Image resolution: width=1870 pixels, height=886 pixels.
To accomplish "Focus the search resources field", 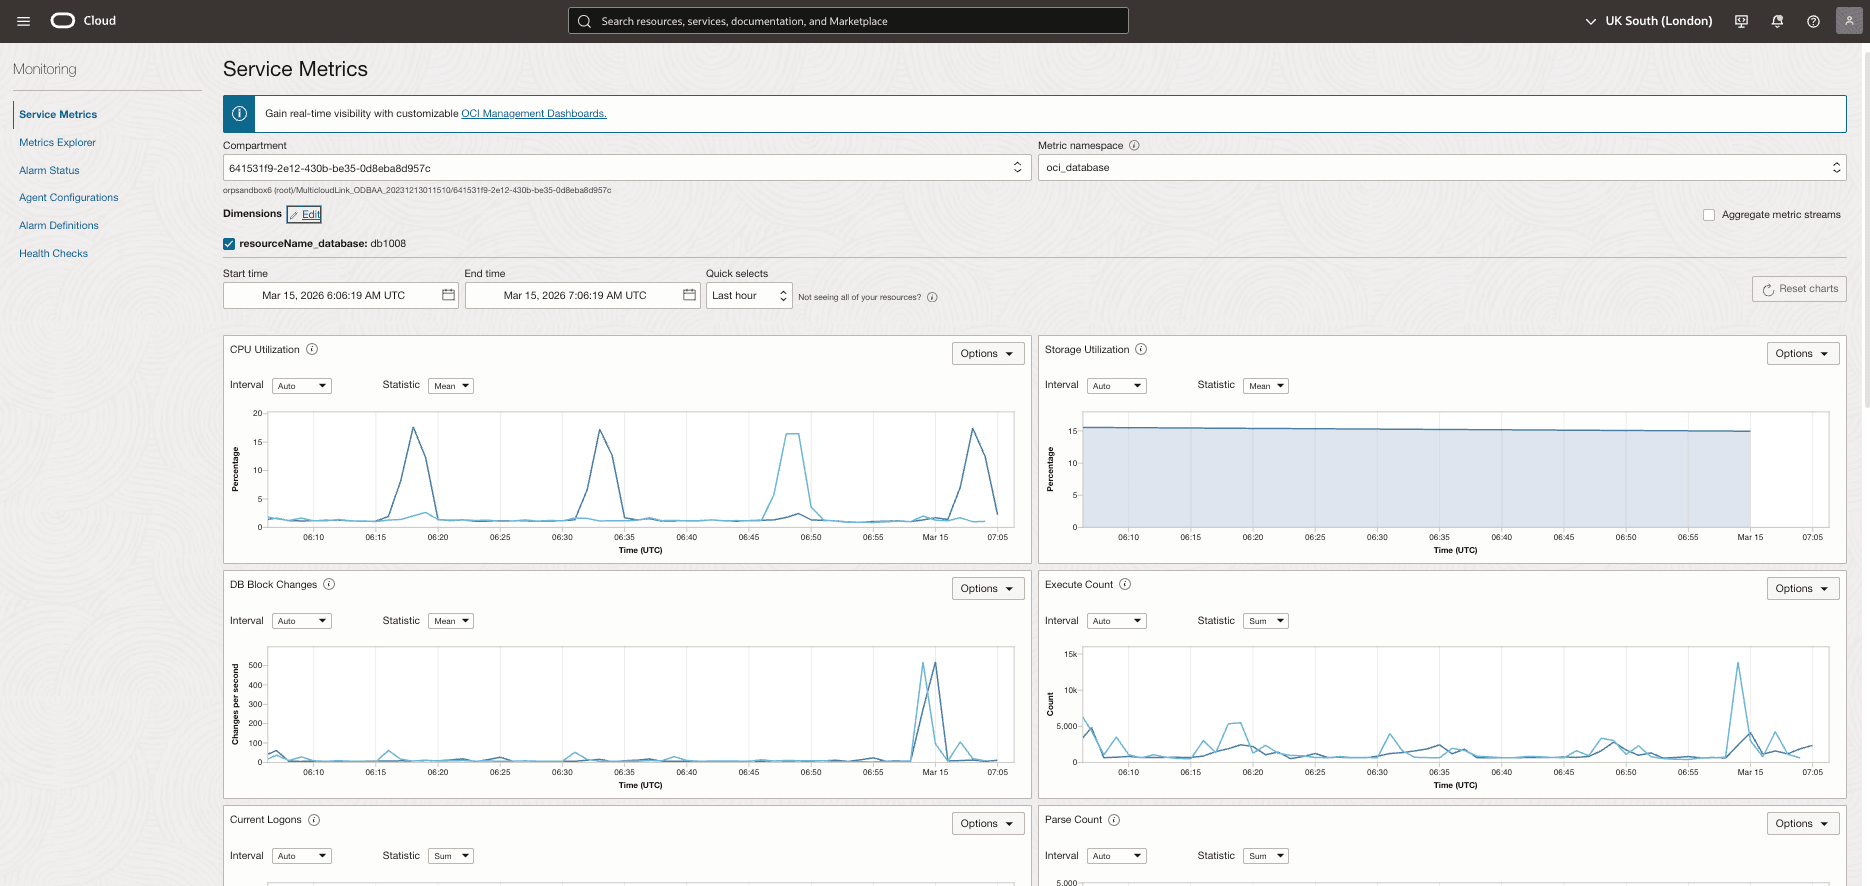I will pos(848,21).
